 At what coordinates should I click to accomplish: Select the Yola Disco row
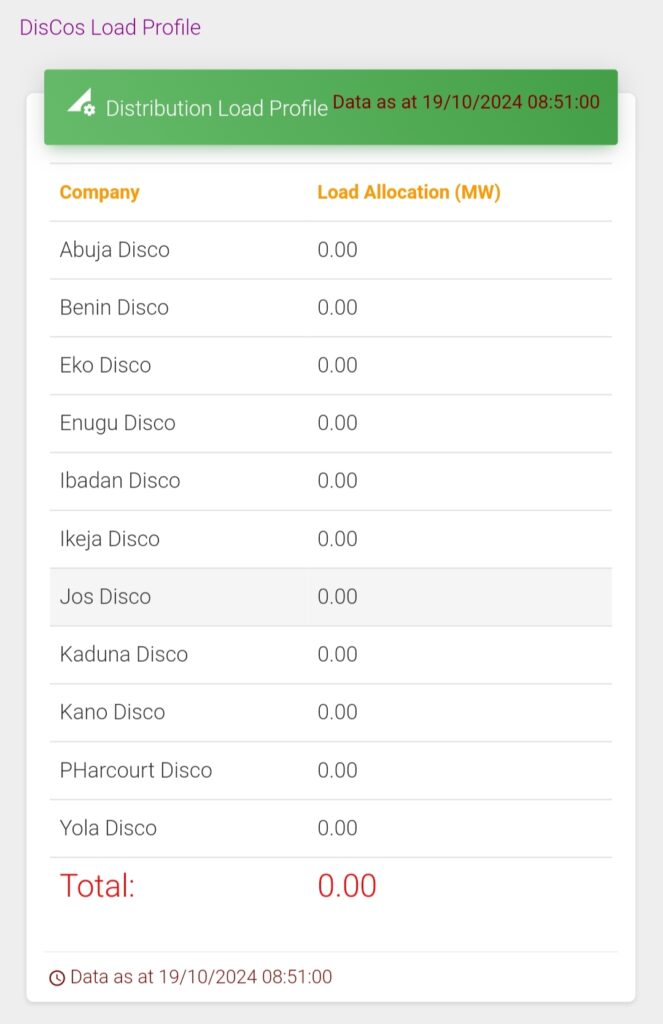coord(331,828)
